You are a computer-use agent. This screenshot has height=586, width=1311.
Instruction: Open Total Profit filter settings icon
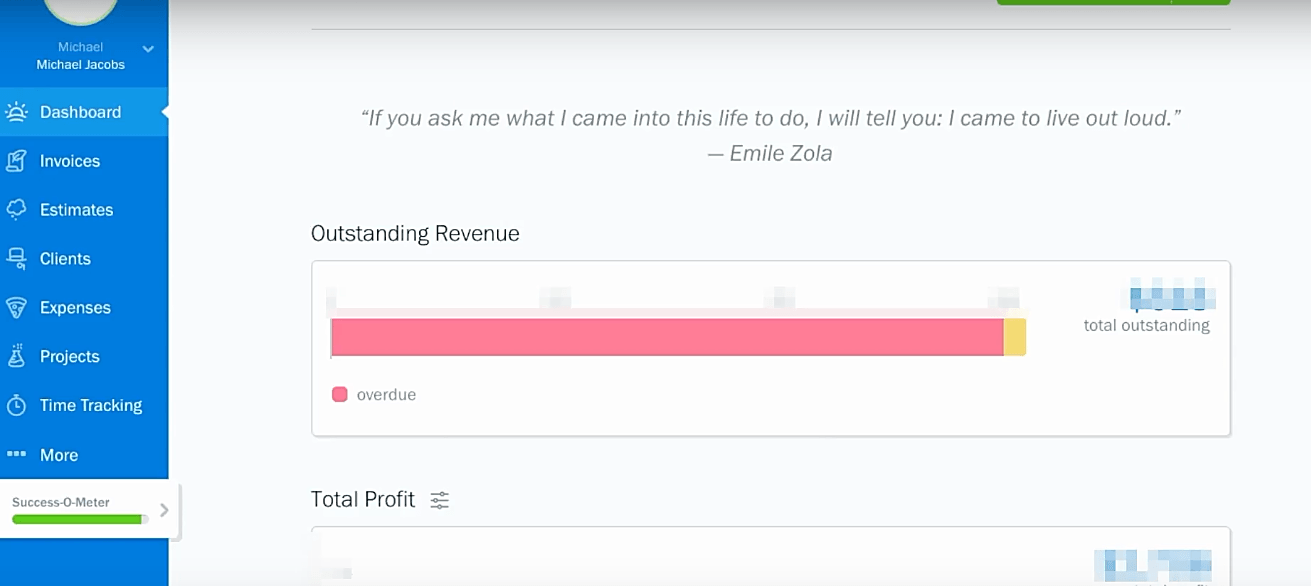tap(440, 500)
